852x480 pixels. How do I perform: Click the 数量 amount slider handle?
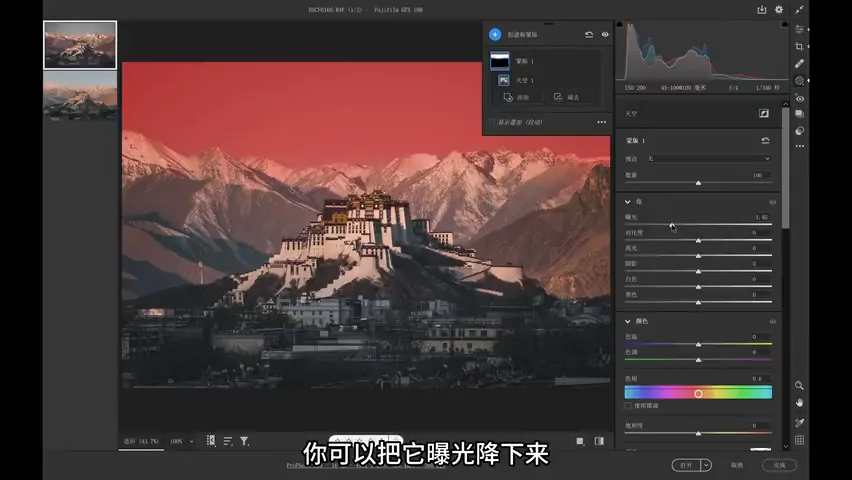tap(698, 183)
